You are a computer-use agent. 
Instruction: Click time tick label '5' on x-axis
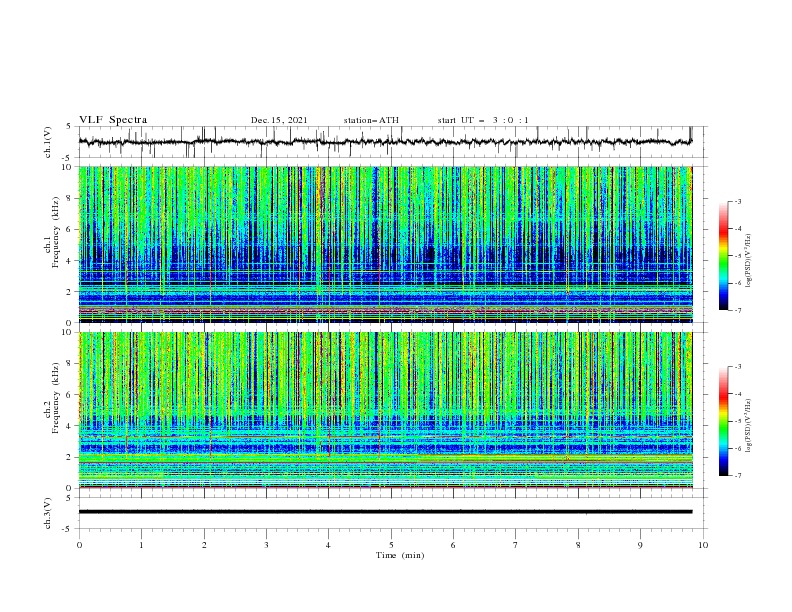391,545
